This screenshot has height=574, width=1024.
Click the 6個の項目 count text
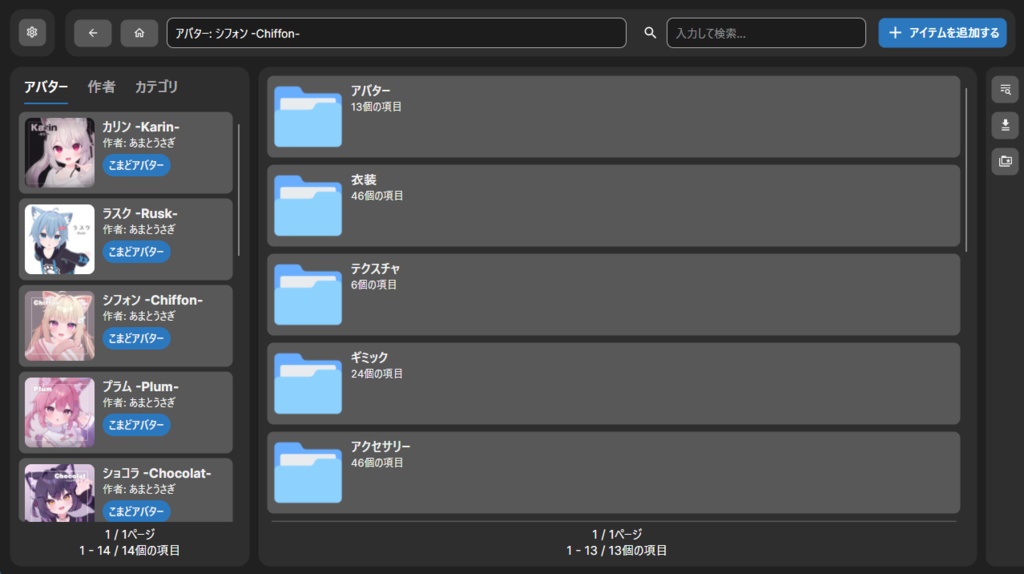coord(374,285)
